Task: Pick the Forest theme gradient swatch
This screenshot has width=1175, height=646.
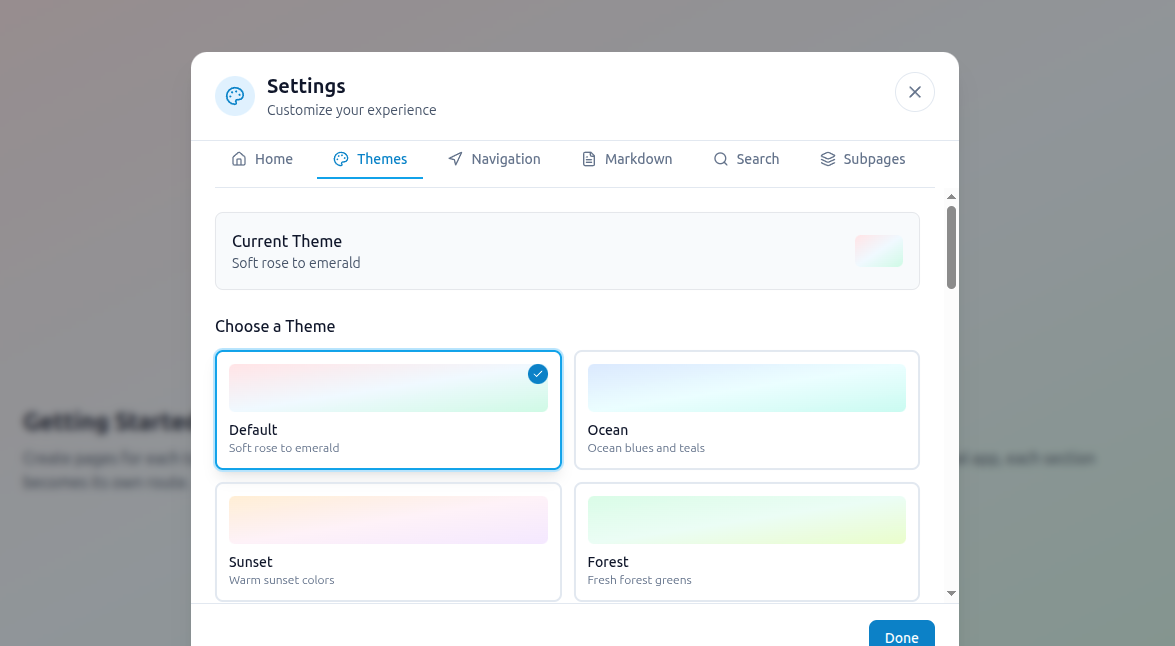Action: pos(746,520)
